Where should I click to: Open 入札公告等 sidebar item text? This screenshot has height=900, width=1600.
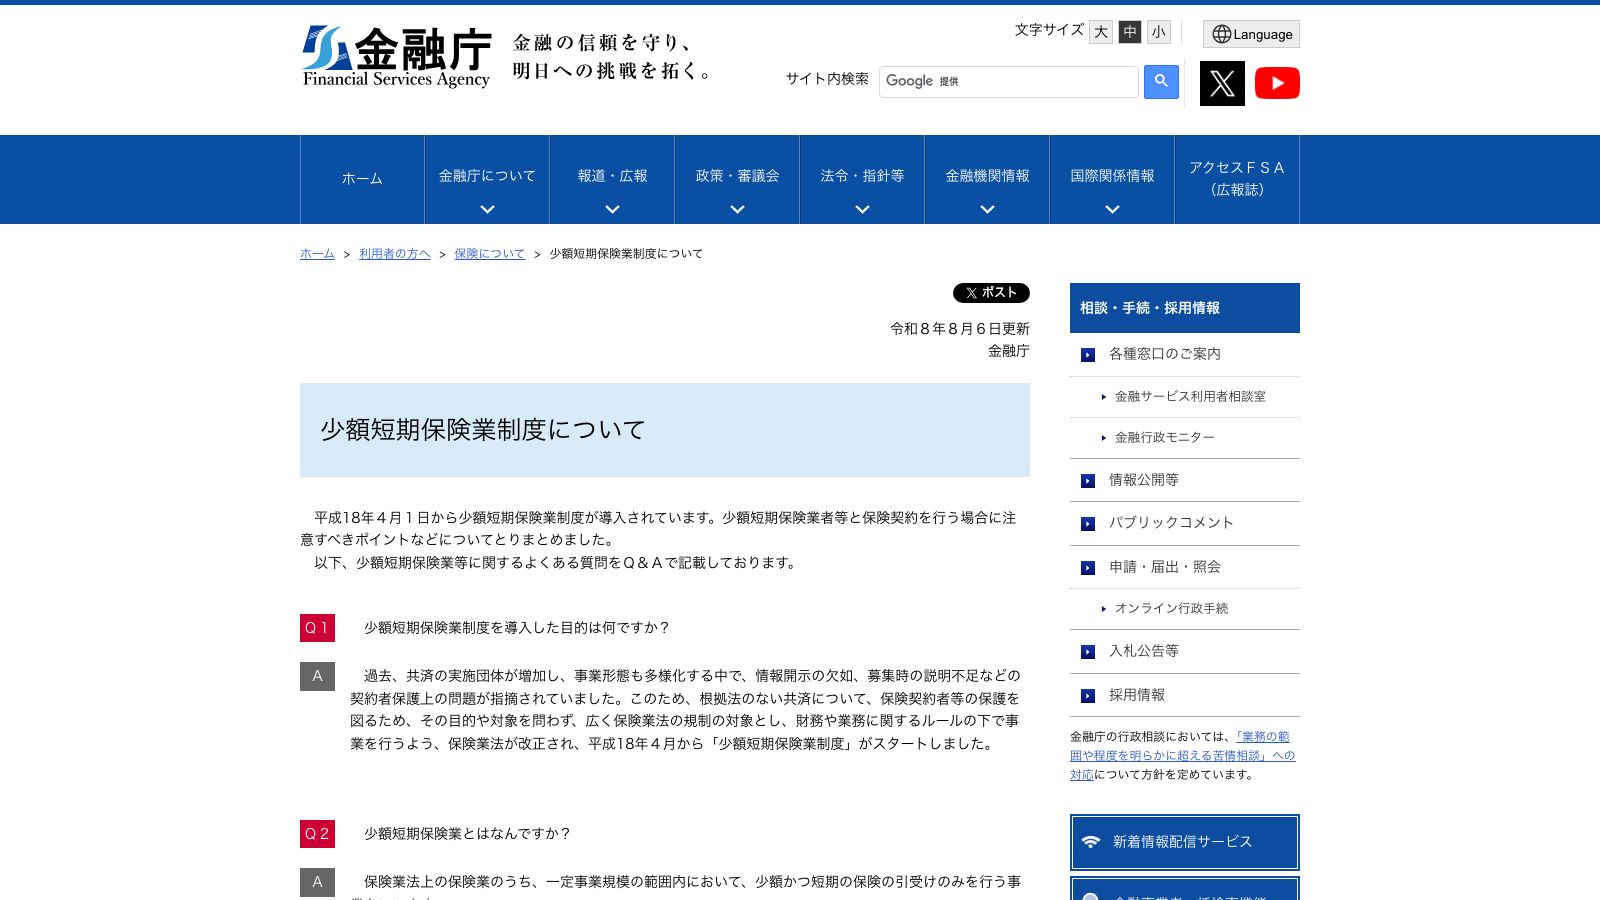(x=1144, y=651)
